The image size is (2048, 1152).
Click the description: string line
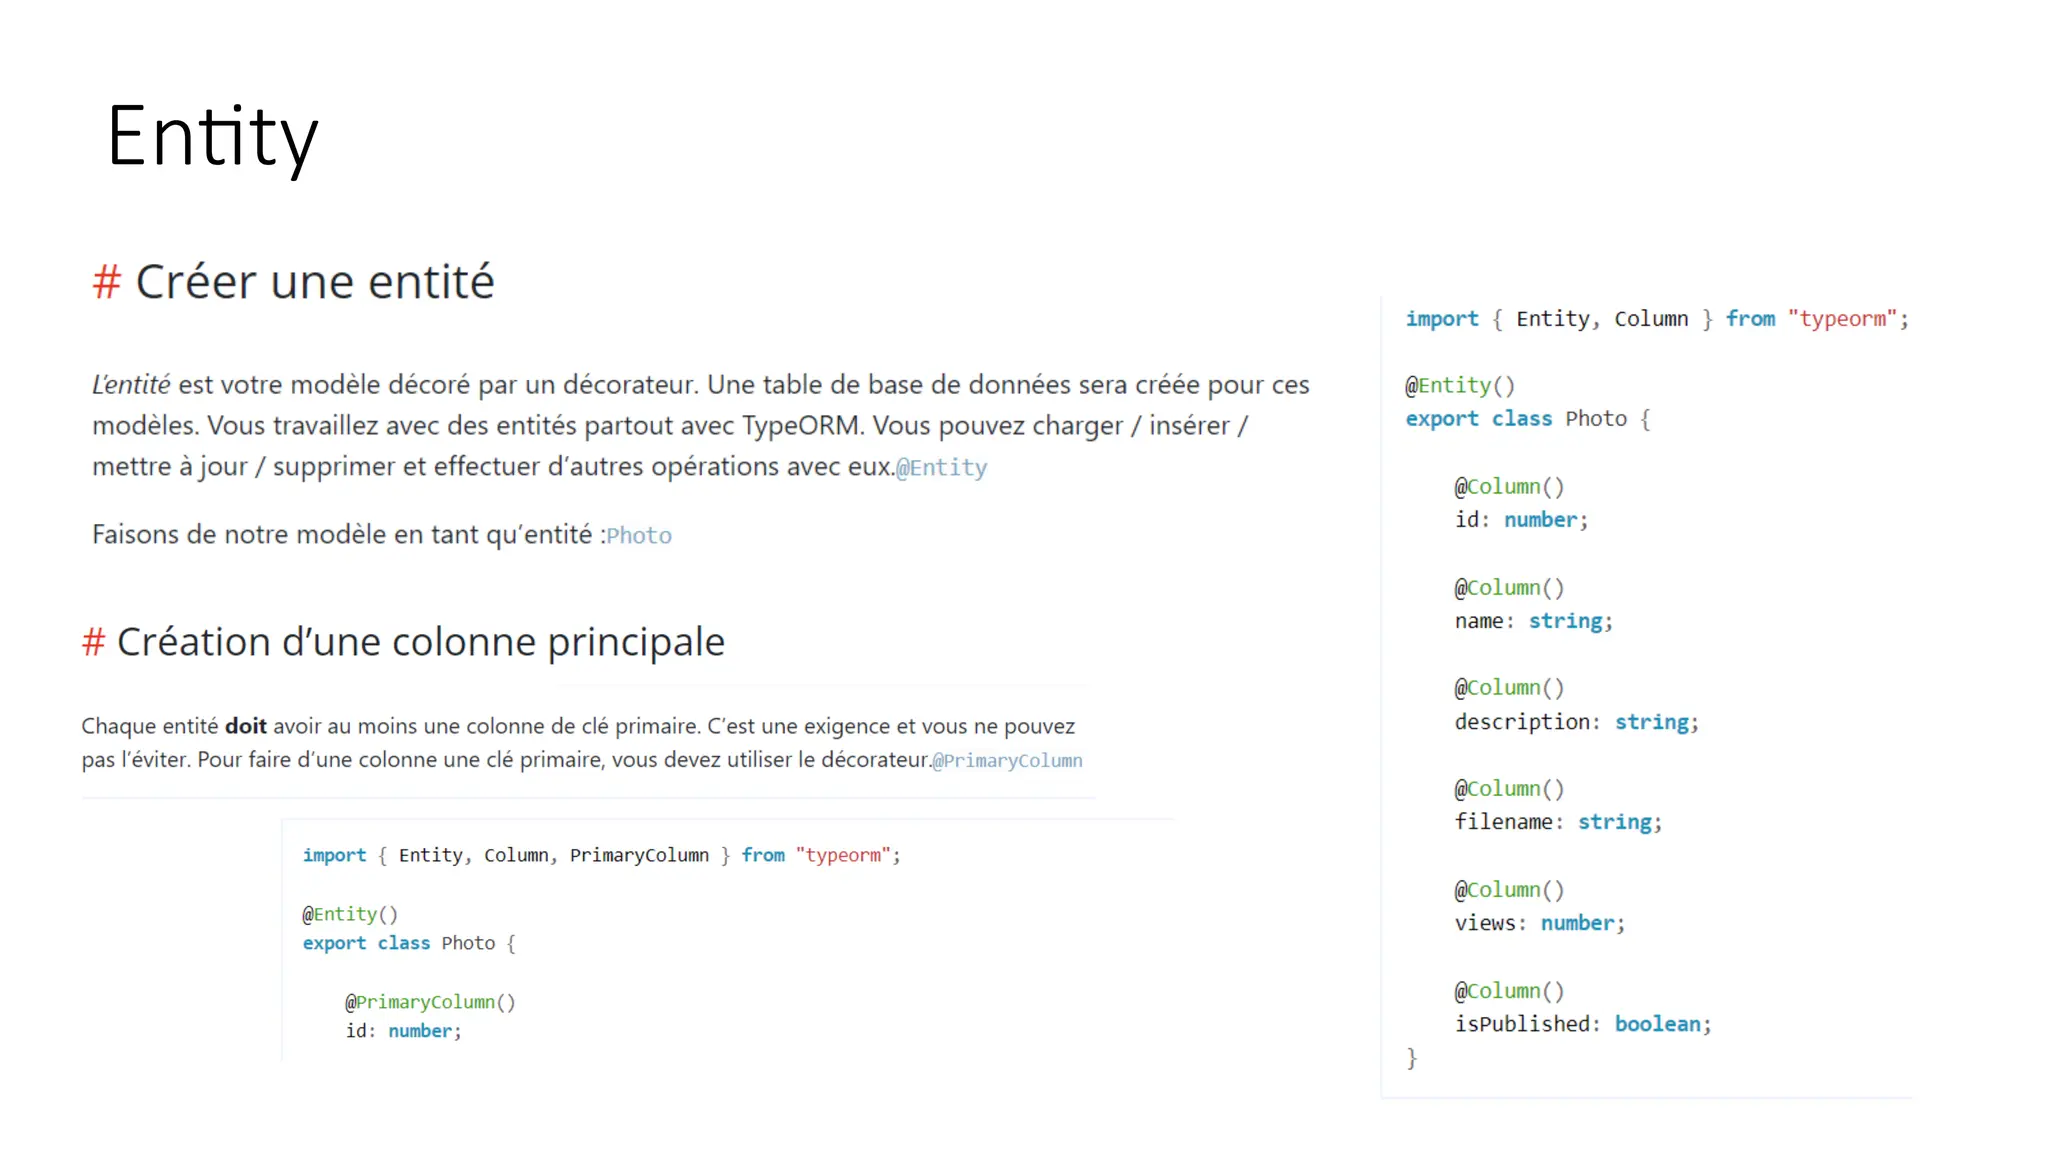coord(1576,722)
